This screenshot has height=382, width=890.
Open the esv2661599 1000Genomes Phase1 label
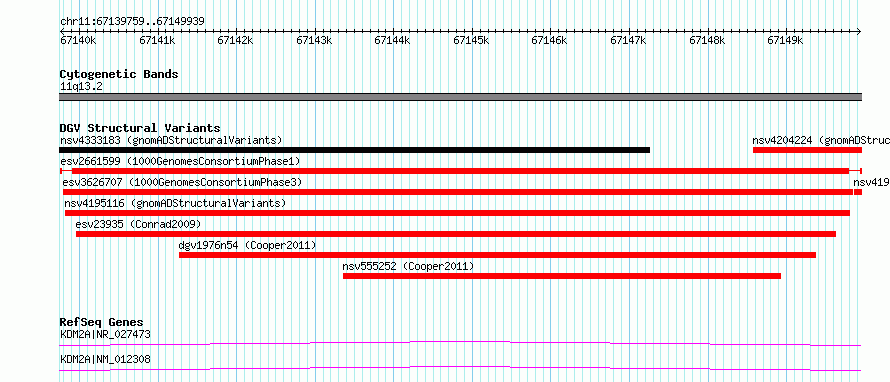click(180, 161)
